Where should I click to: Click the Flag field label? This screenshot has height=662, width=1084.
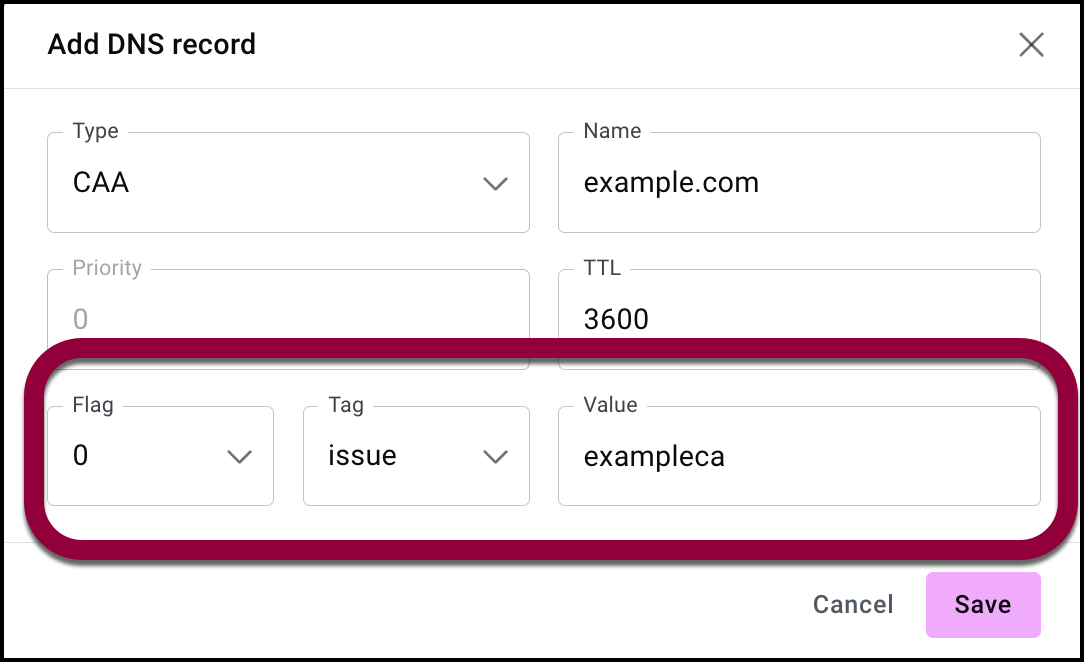93,405
